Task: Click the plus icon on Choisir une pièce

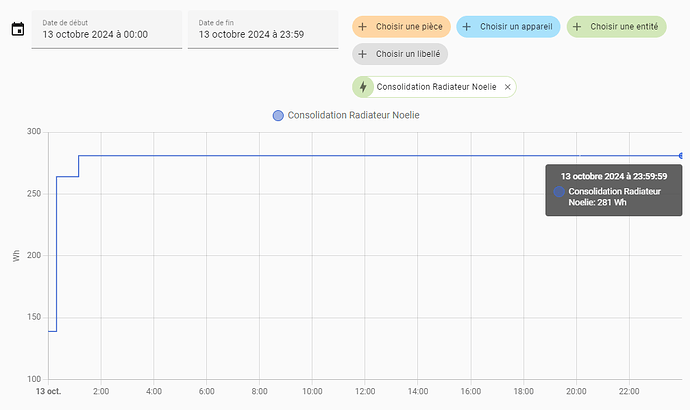Action: [x=363, y=27]
